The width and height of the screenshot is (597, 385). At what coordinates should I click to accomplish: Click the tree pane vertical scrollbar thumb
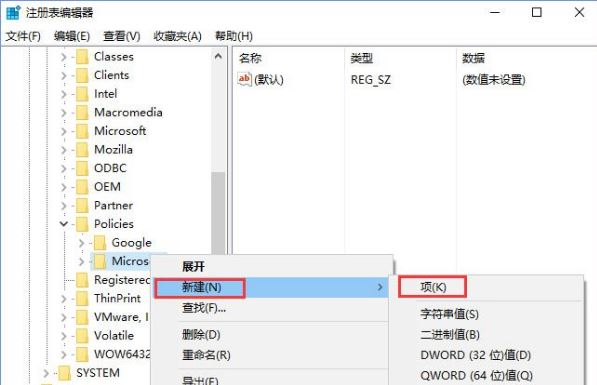(218, 213)
